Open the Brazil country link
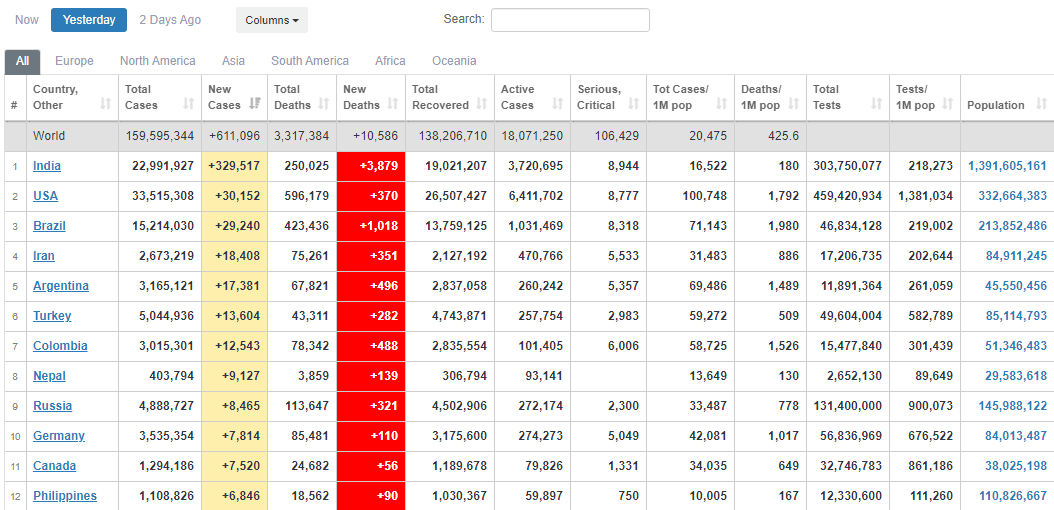Screen dimensions: 1054x510 point(49,226)
